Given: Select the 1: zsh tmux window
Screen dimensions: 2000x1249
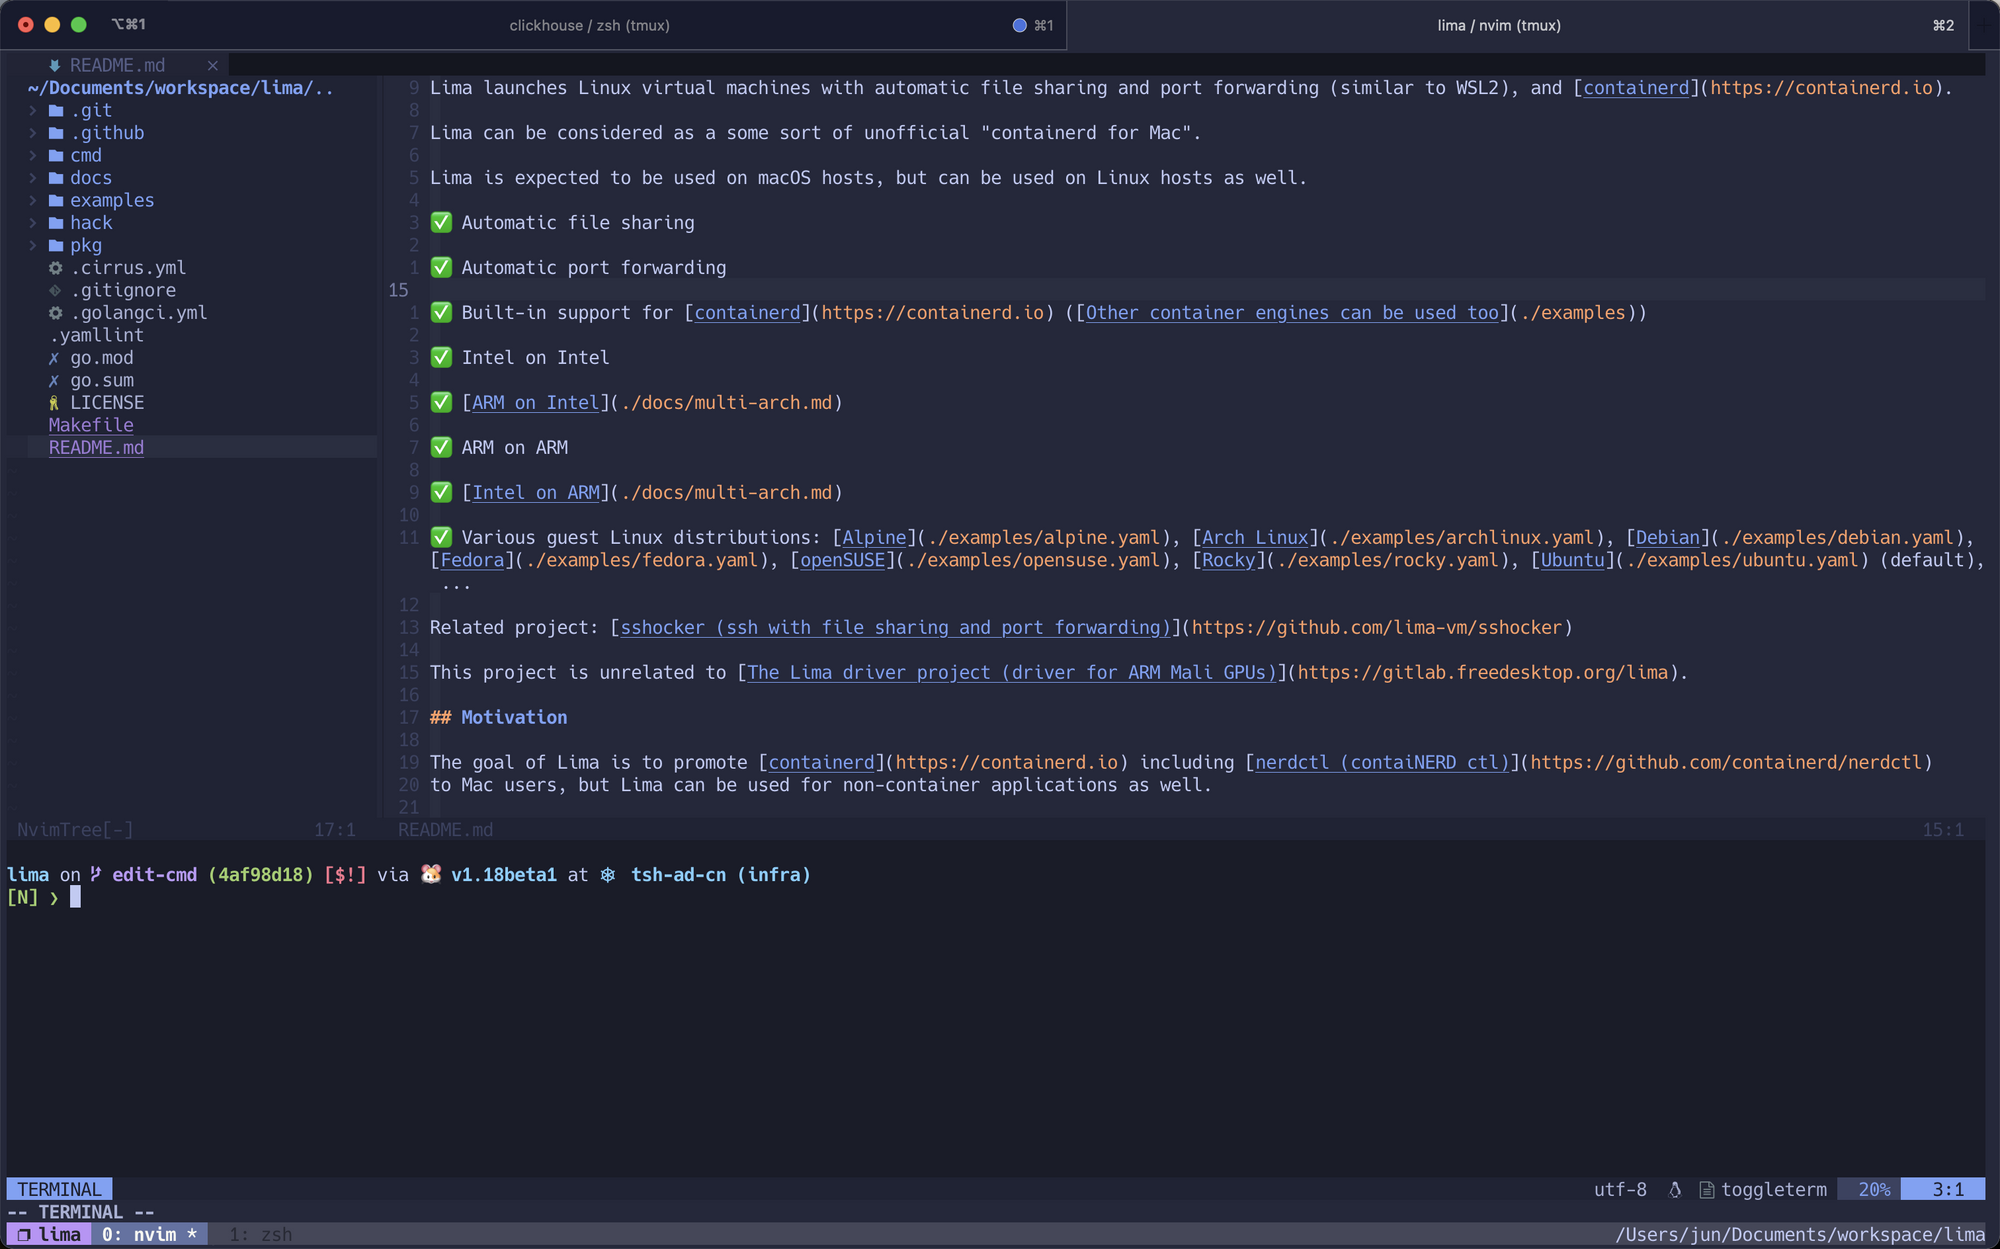Looking at the screenshot, I should (x=260, y=1235).
